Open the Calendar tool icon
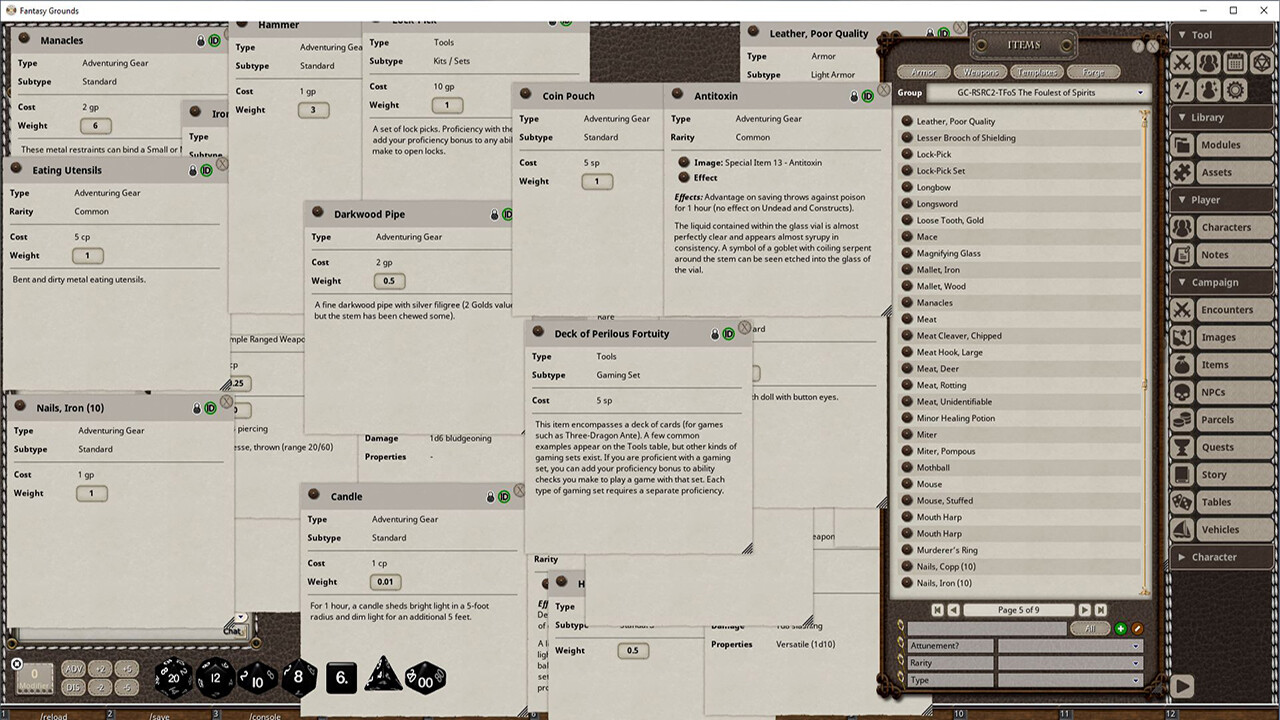Screen dimensions: 1280x720 pyautogui.click(x=1235, y=61)
